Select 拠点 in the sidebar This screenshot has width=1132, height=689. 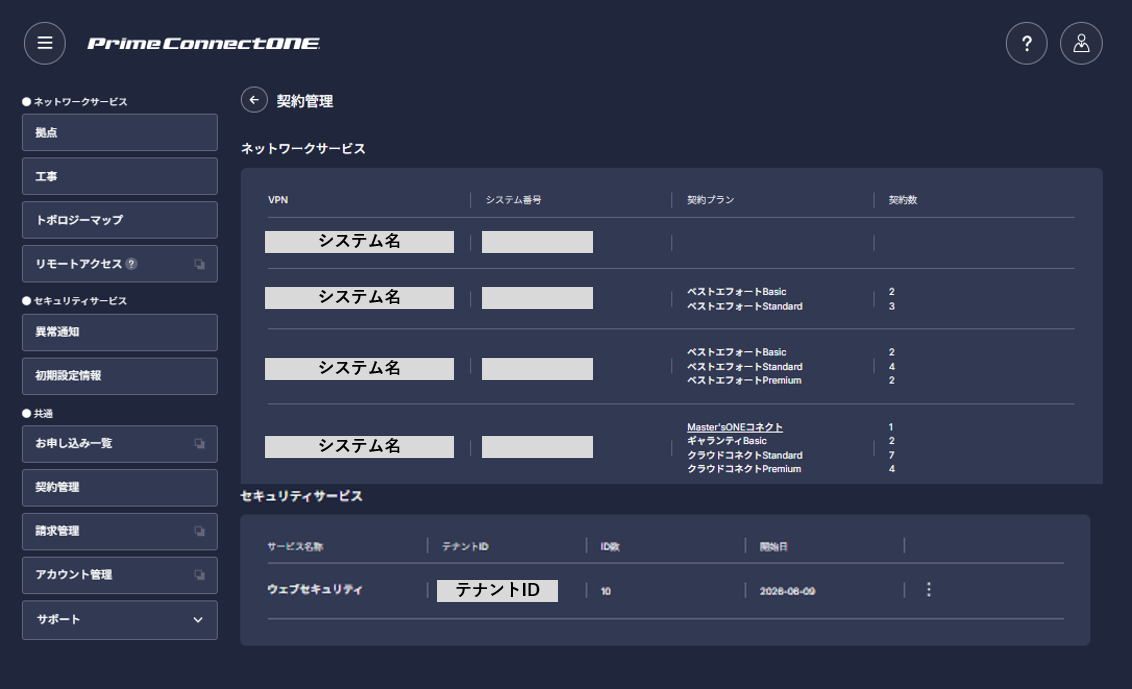pos(120,132)
